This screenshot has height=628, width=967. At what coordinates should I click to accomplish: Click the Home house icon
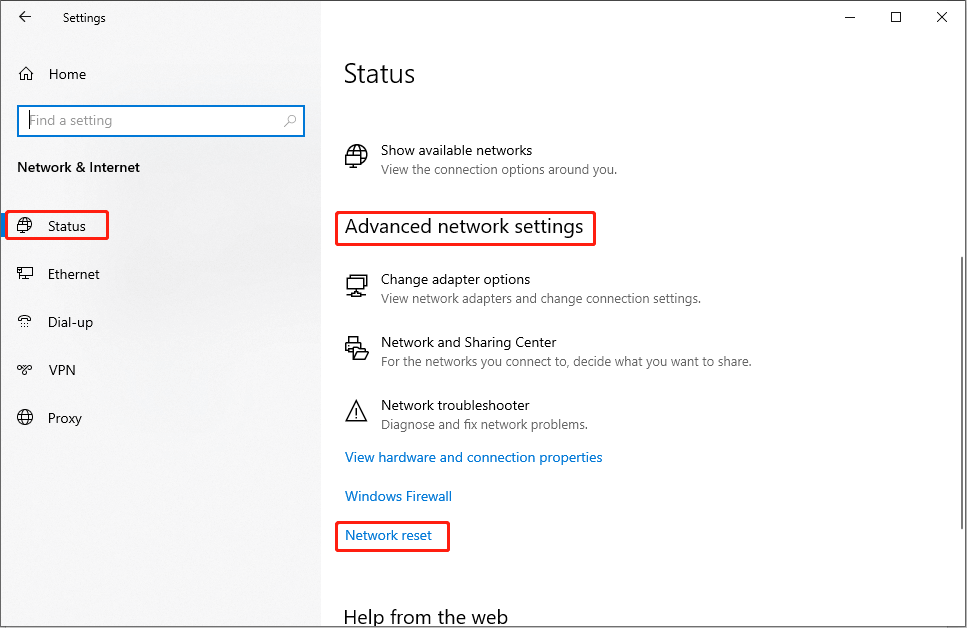click(24, 73)
